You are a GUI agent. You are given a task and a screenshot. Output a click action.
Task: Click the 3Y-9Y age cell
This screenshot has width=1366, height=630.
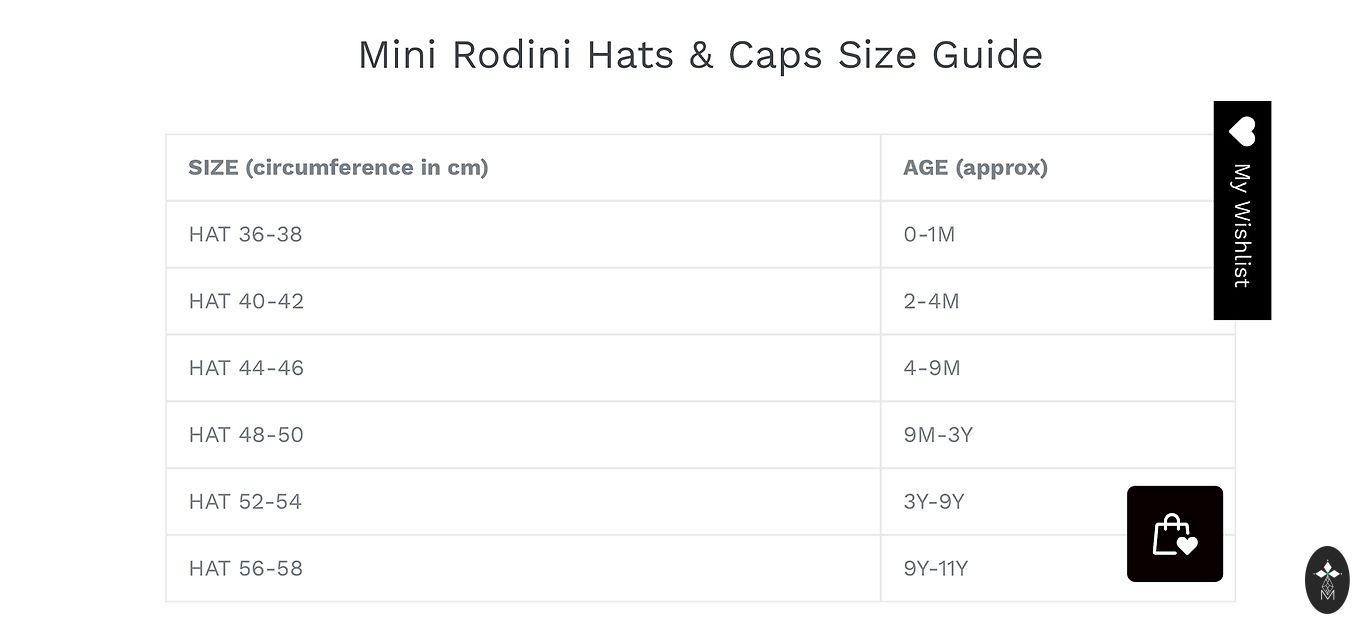coord(934,502)
